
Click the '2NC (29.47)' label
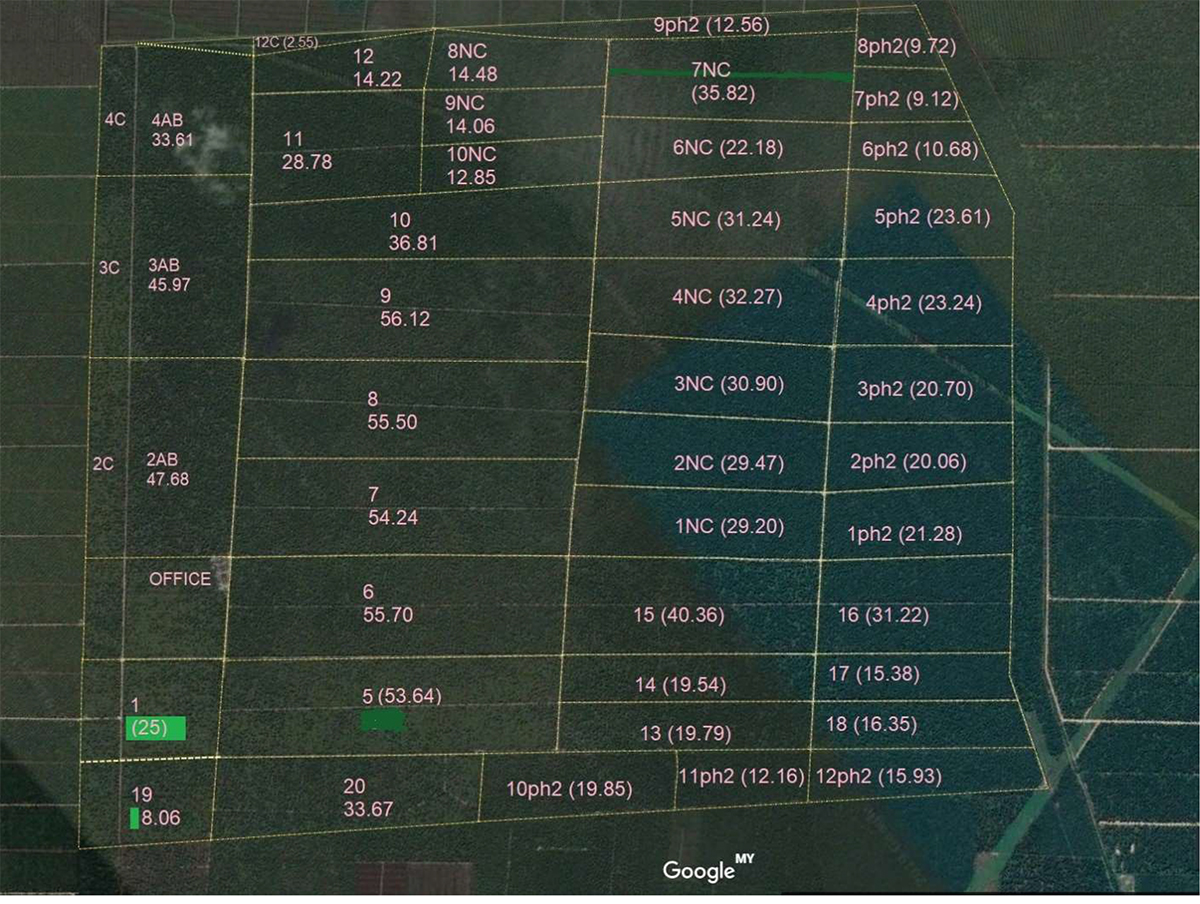click(729, 464)
